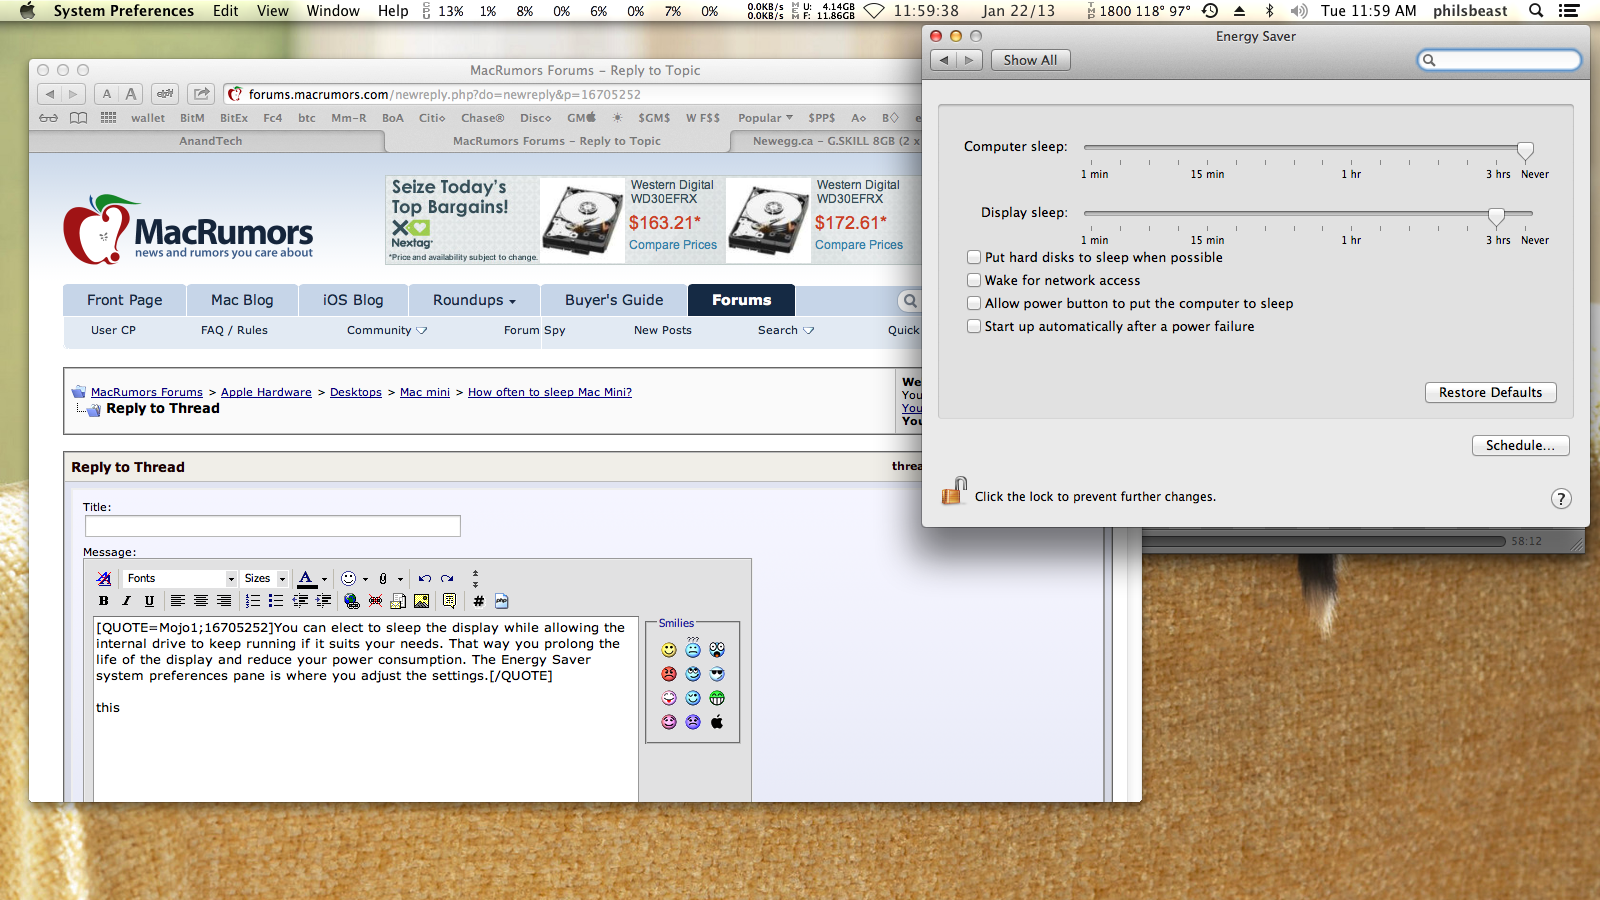Image resolution: width=1600 pixels, height=900 pixels.
Task: Align message text left
Action: (178, 601)
